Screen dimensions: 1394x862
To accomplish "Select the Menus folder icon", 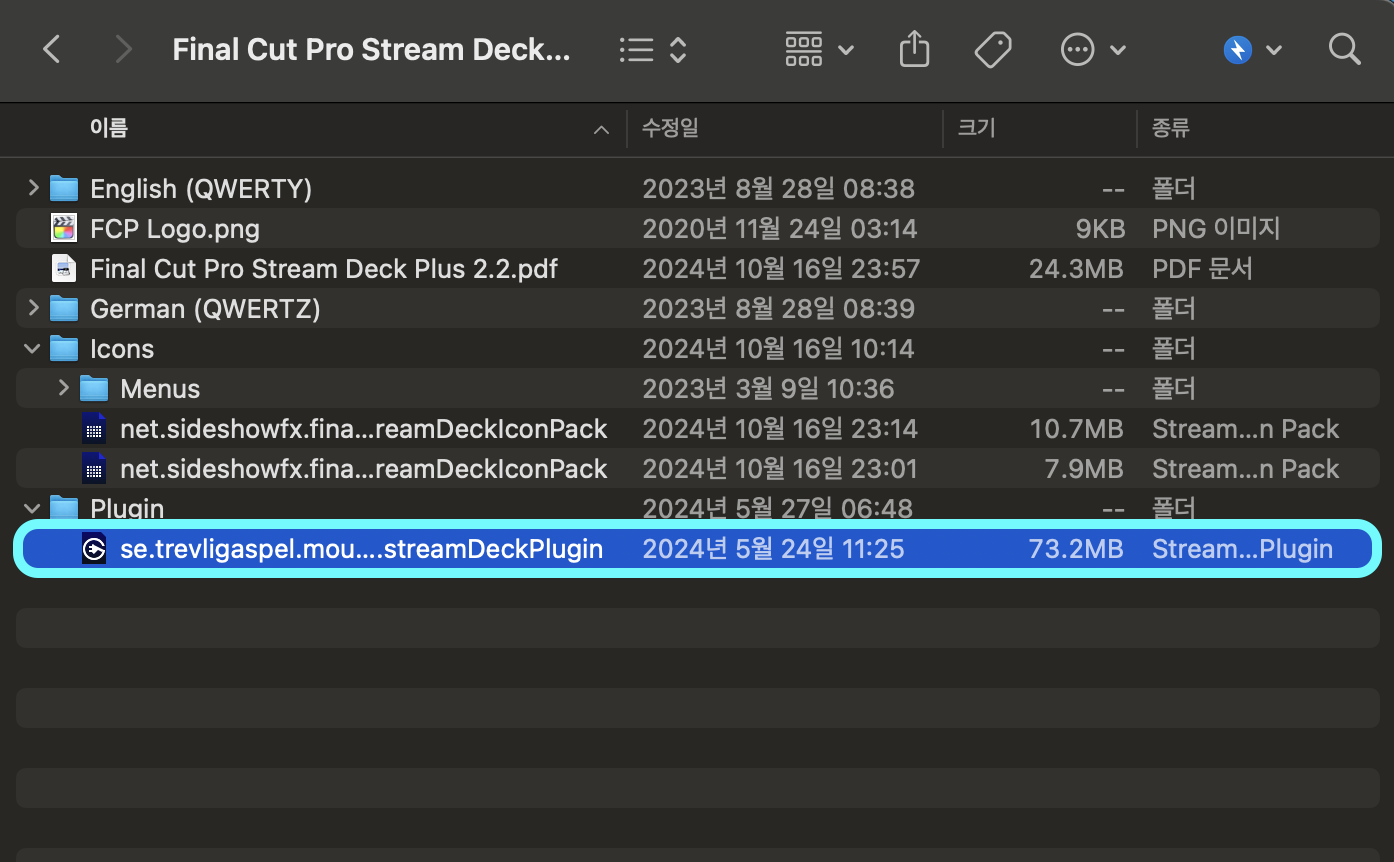I will pyautogui.click(x=94, y=388).
